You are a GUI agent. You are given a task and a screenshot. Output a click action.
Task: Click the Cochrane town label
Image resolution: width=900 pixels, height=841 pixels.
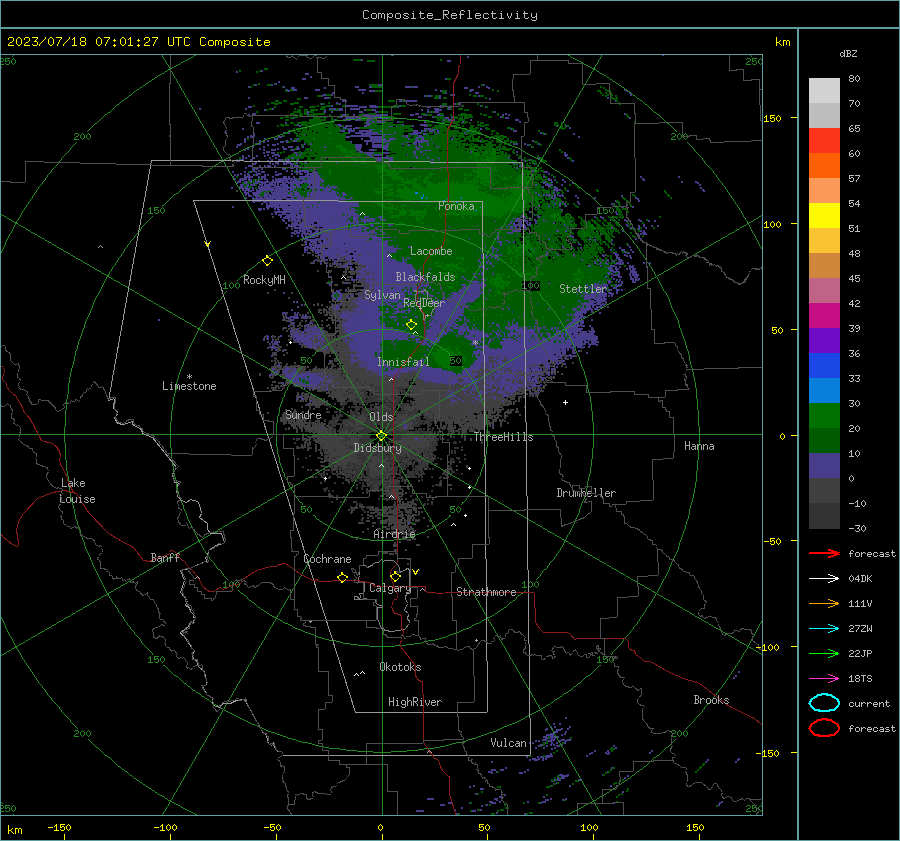(327, 559)
